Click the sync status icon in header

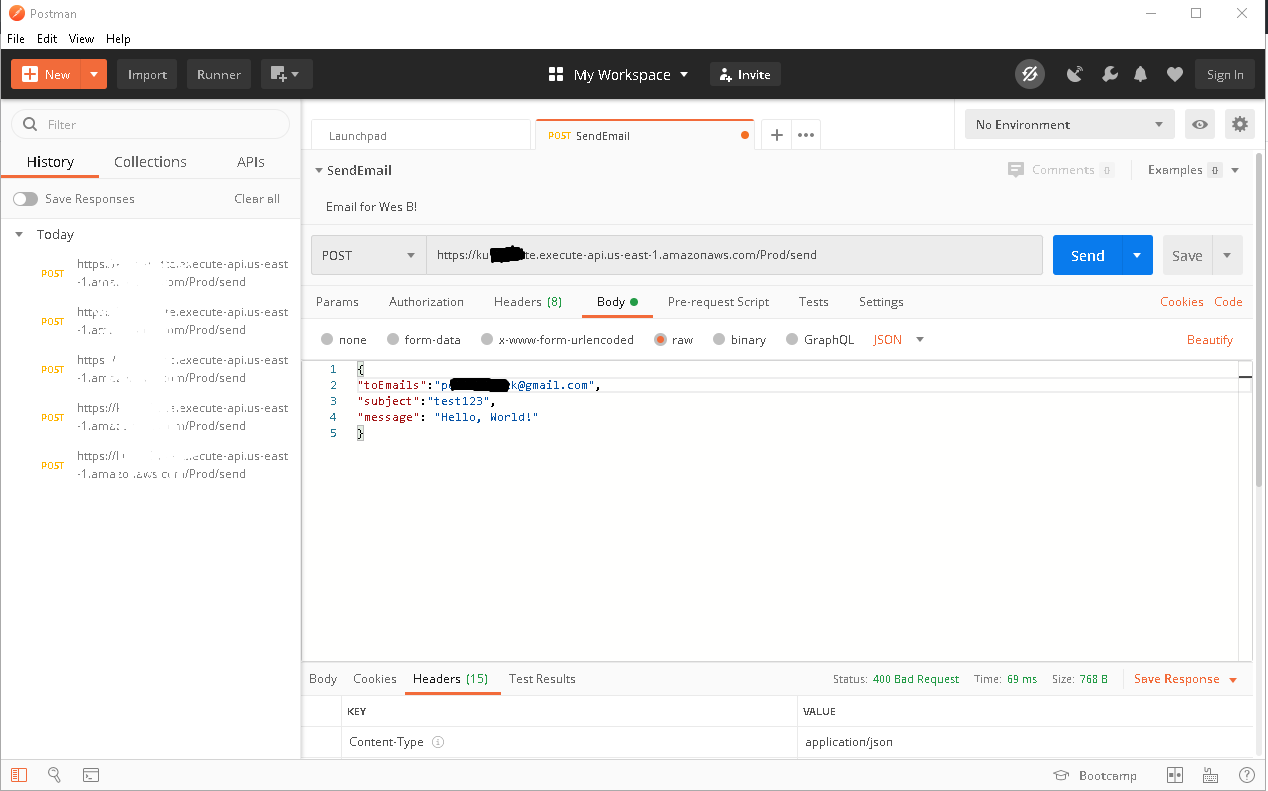click(1029, 74)
